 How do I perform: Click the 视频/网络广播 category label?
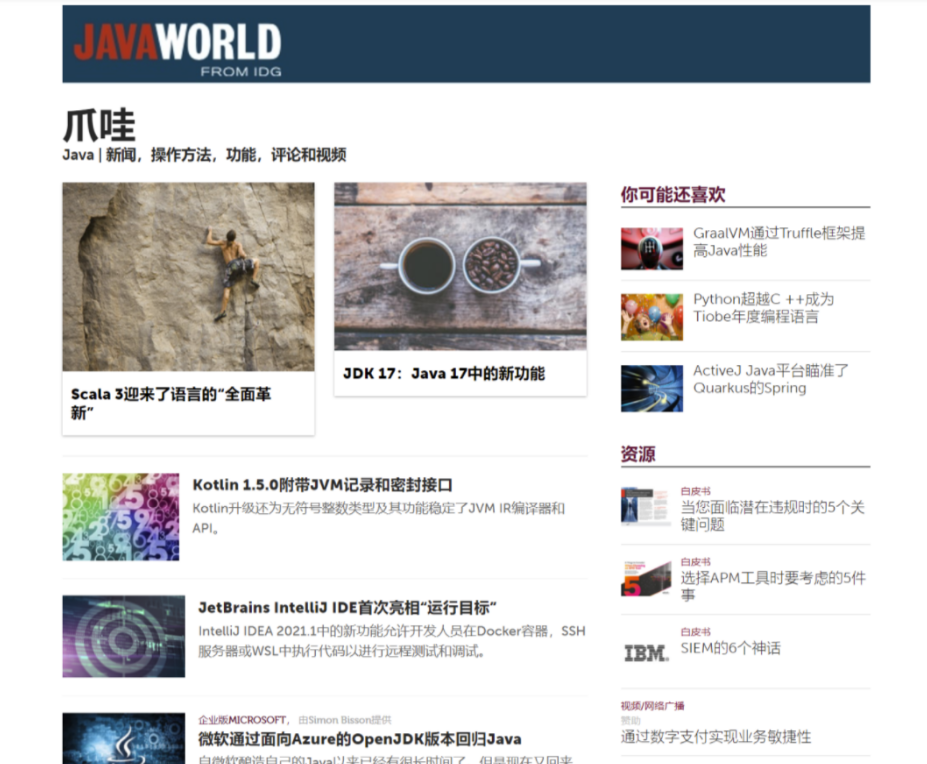(x=652, y=705)
